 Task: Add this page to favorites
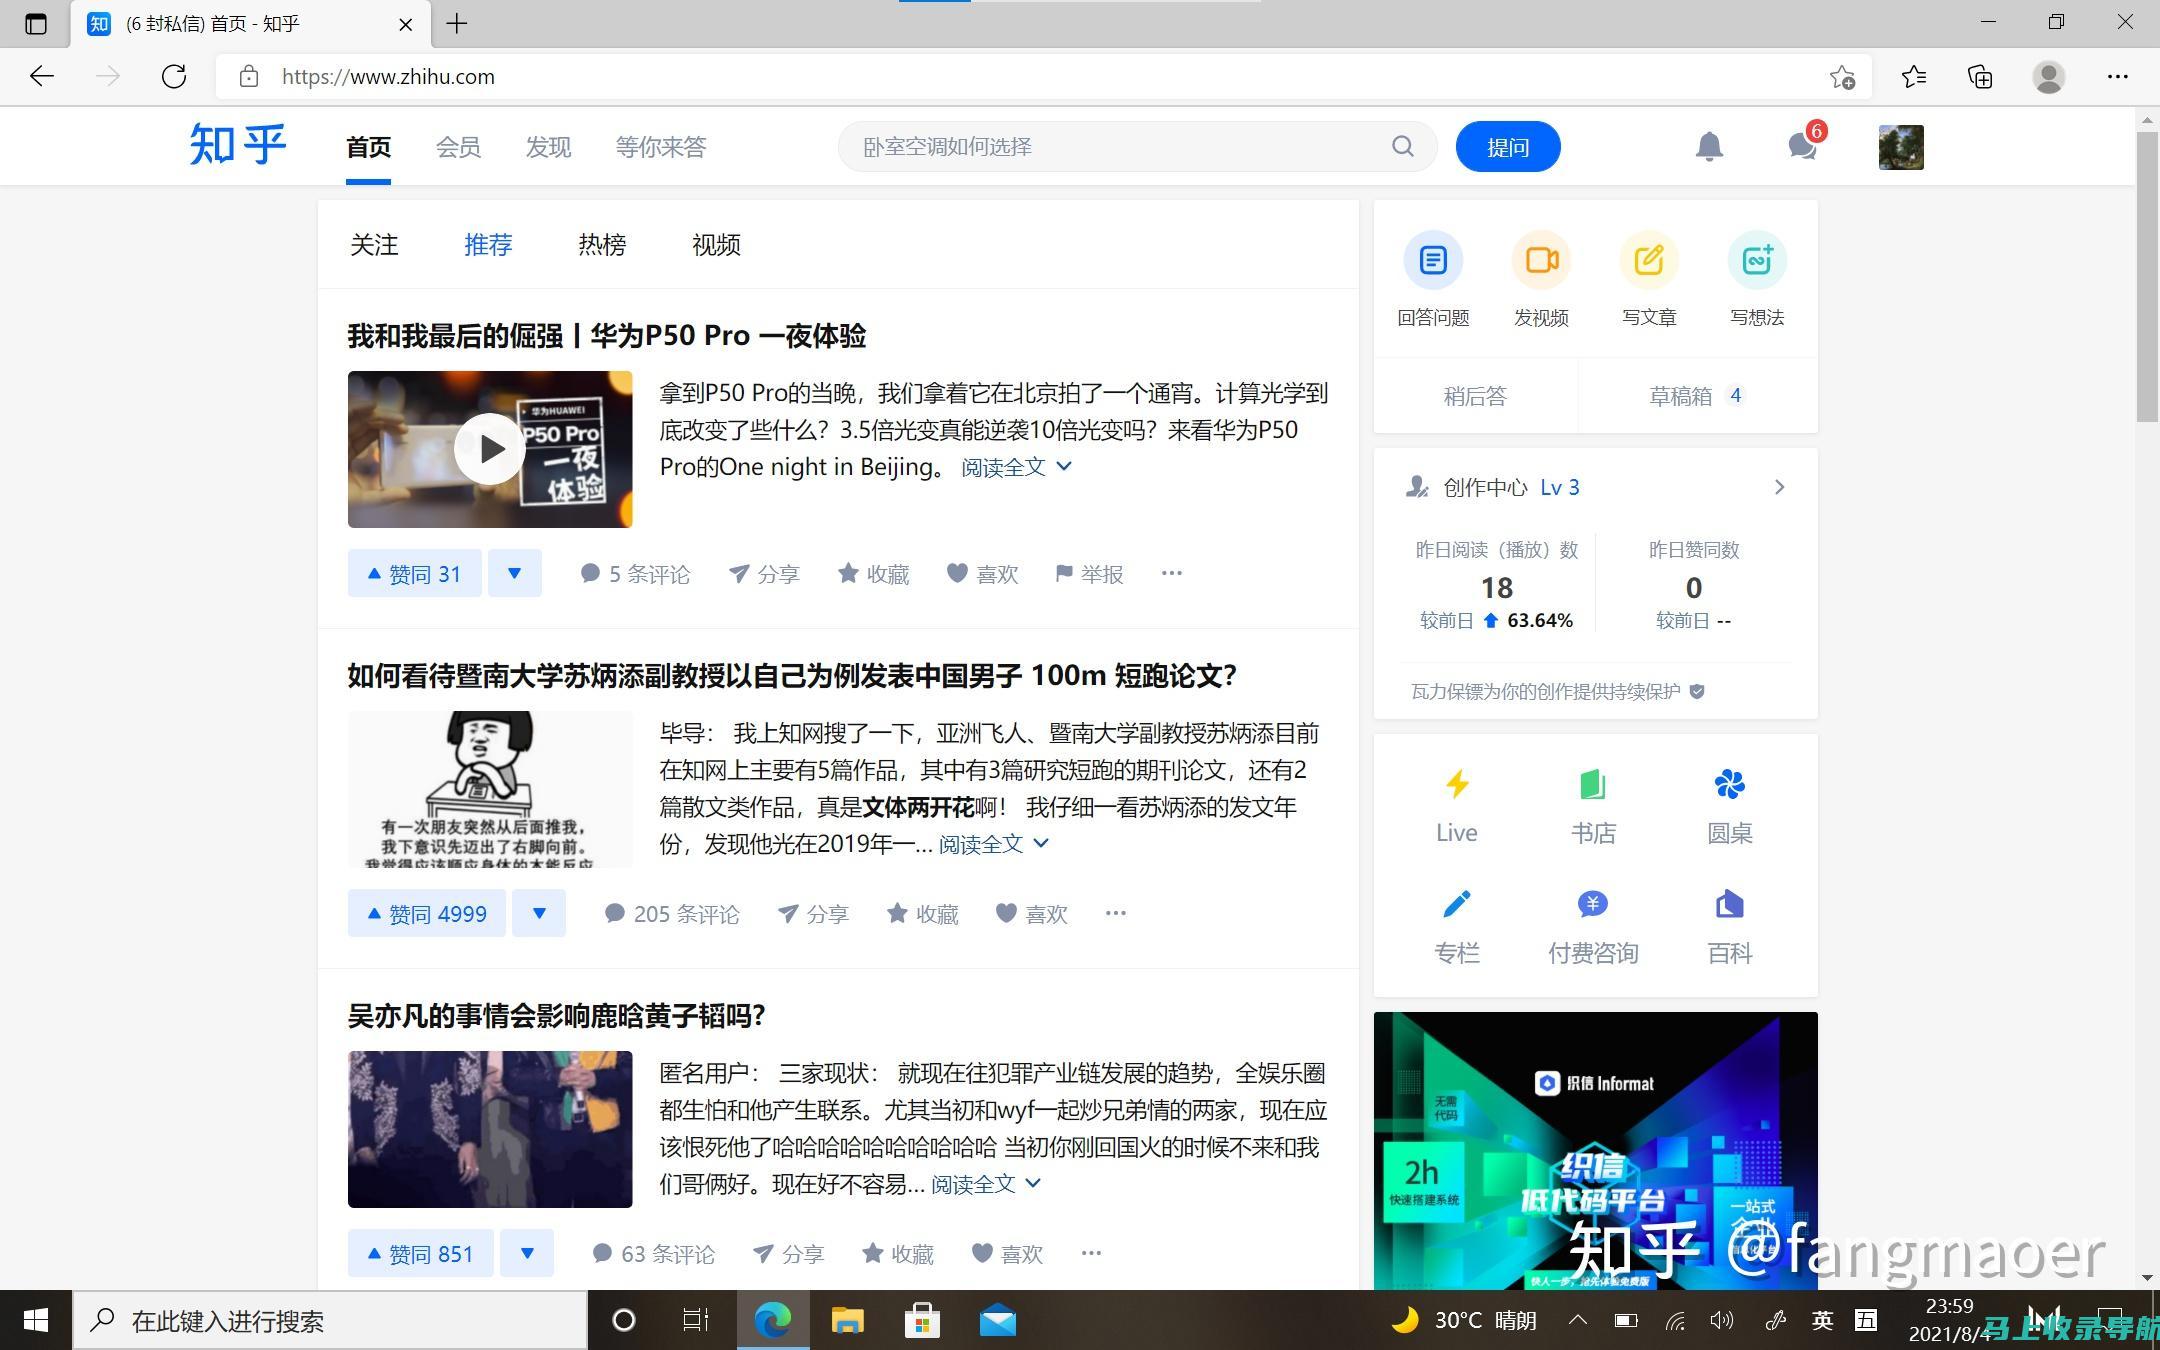pos(1842,77)
